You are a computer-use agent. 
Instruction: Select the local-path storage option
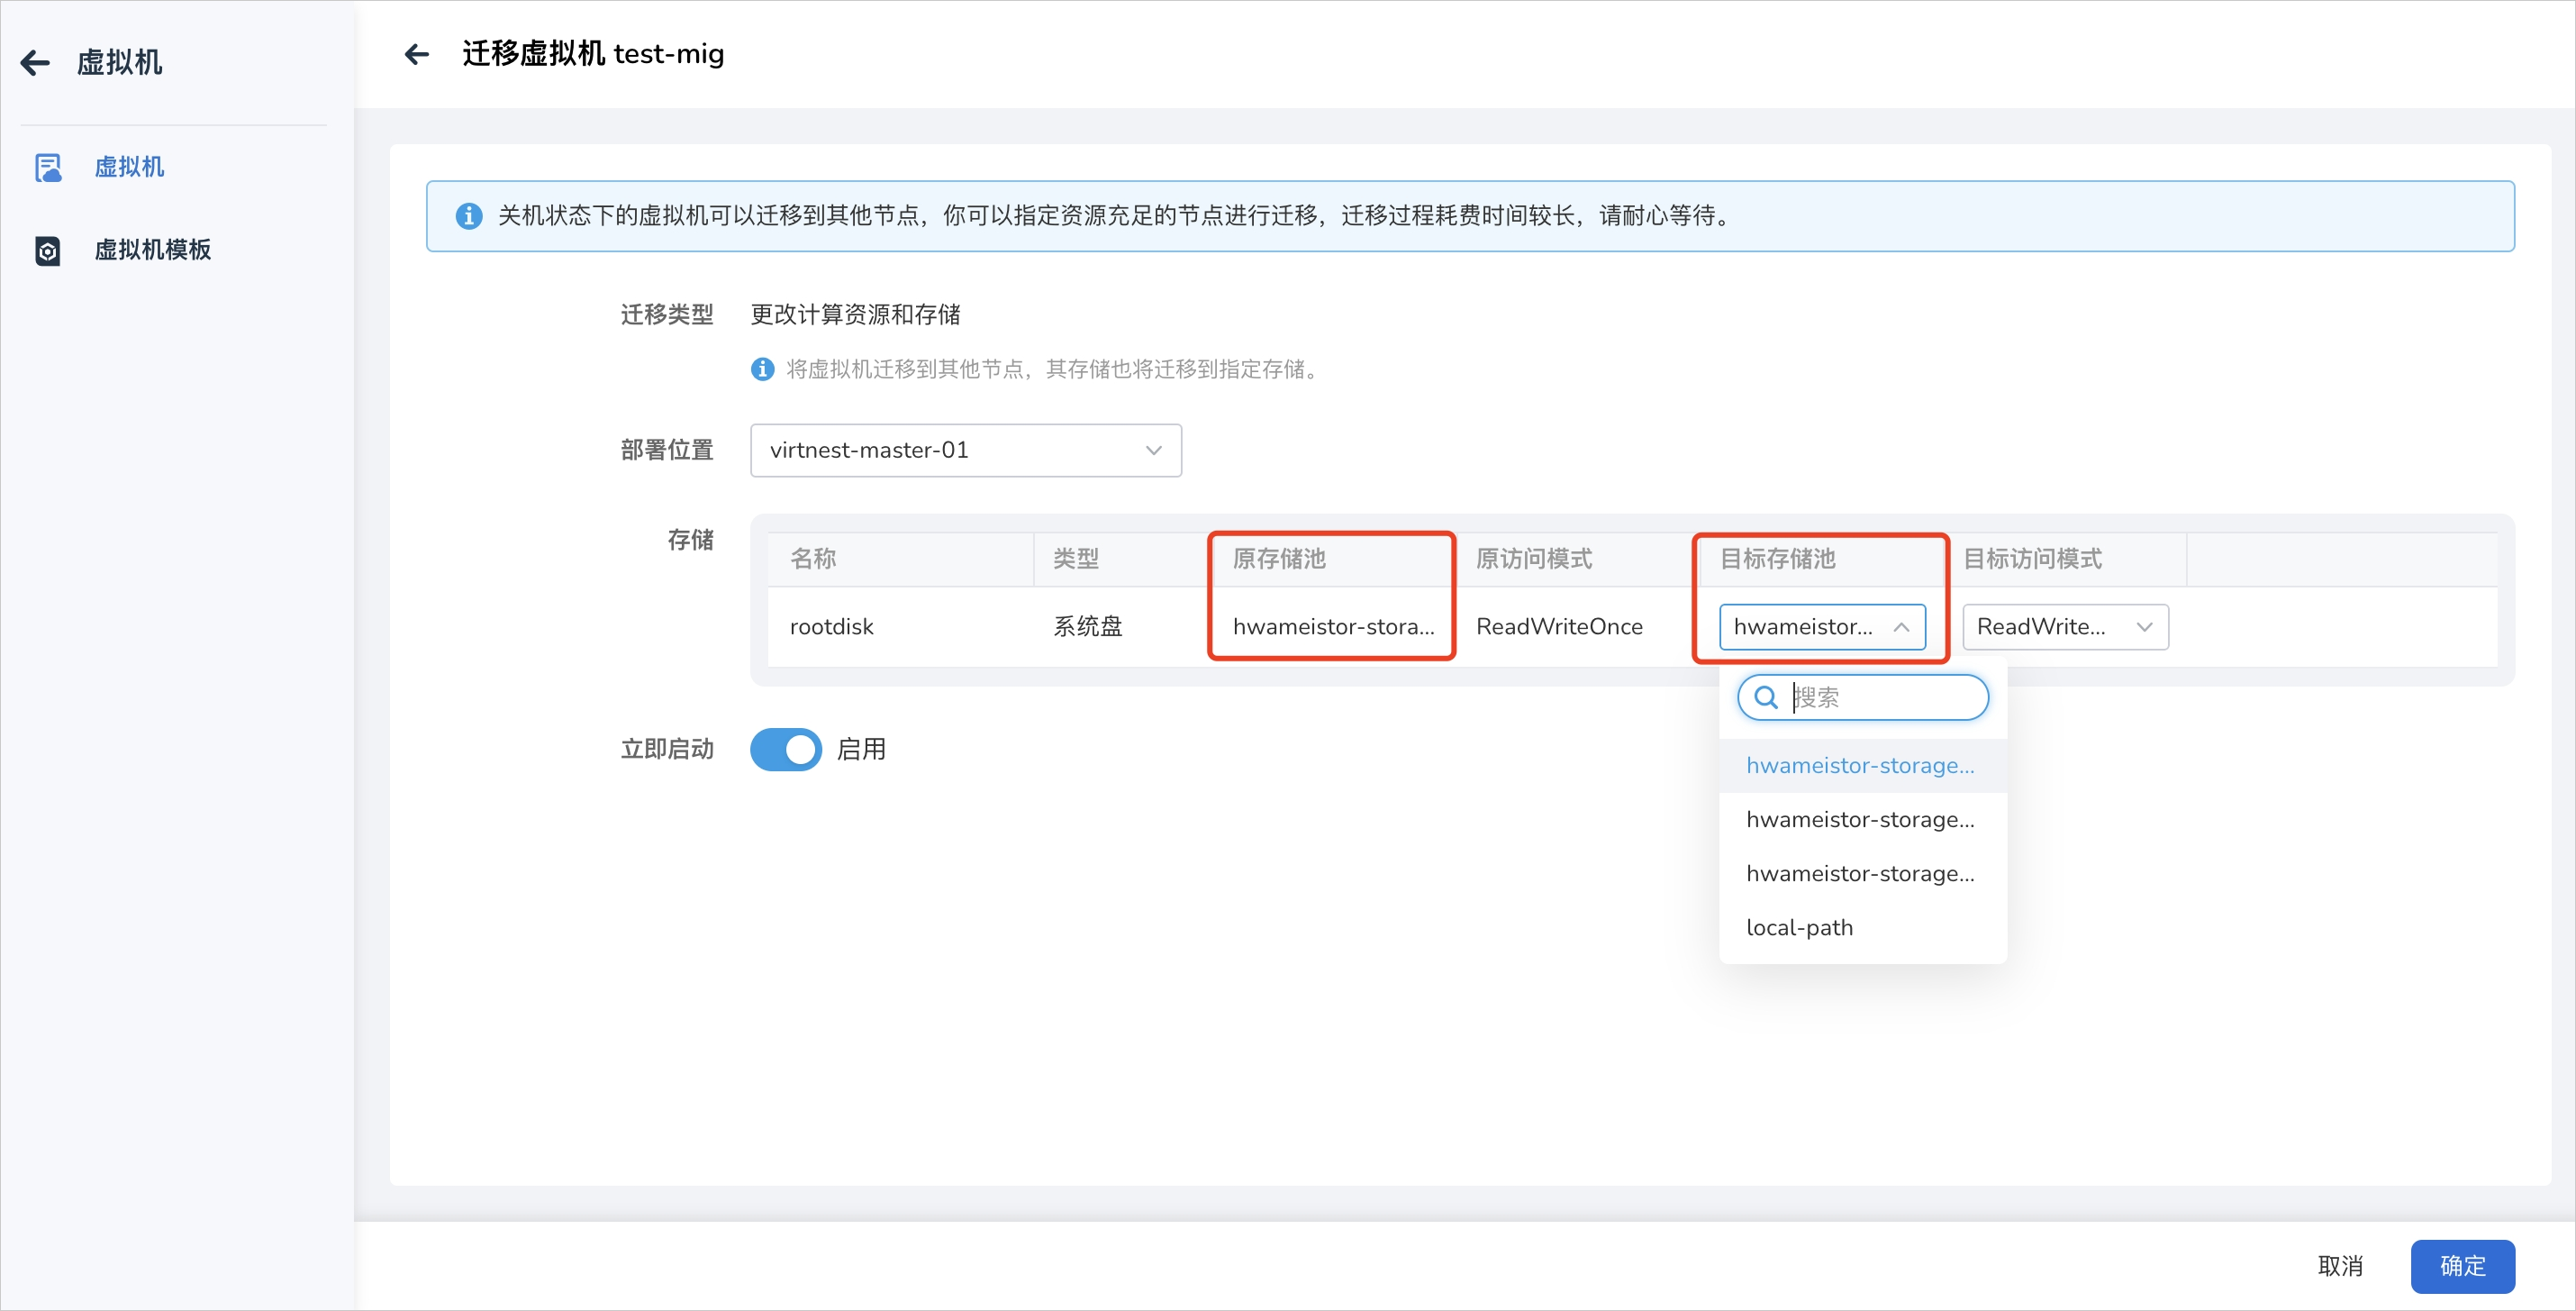tap(1862, 927)
